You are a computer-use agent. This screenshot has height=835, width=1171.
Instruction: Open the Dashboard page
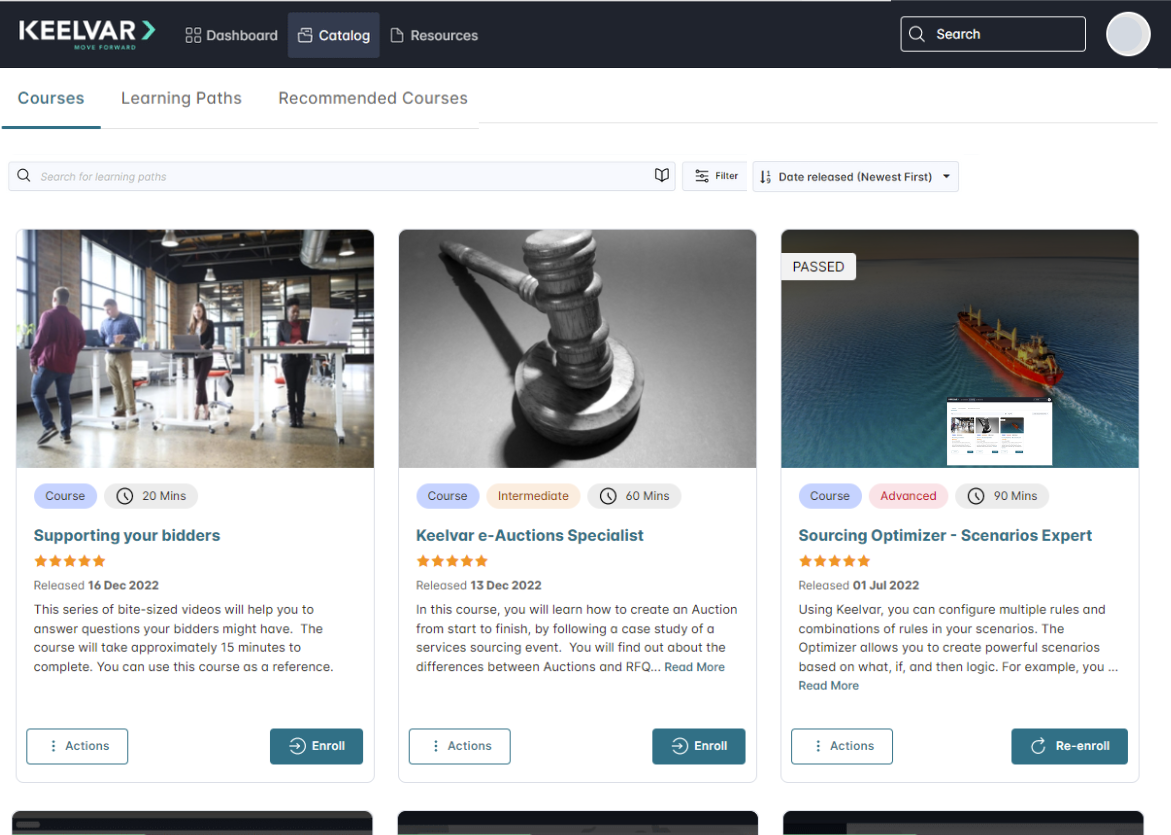pos(232,35)
